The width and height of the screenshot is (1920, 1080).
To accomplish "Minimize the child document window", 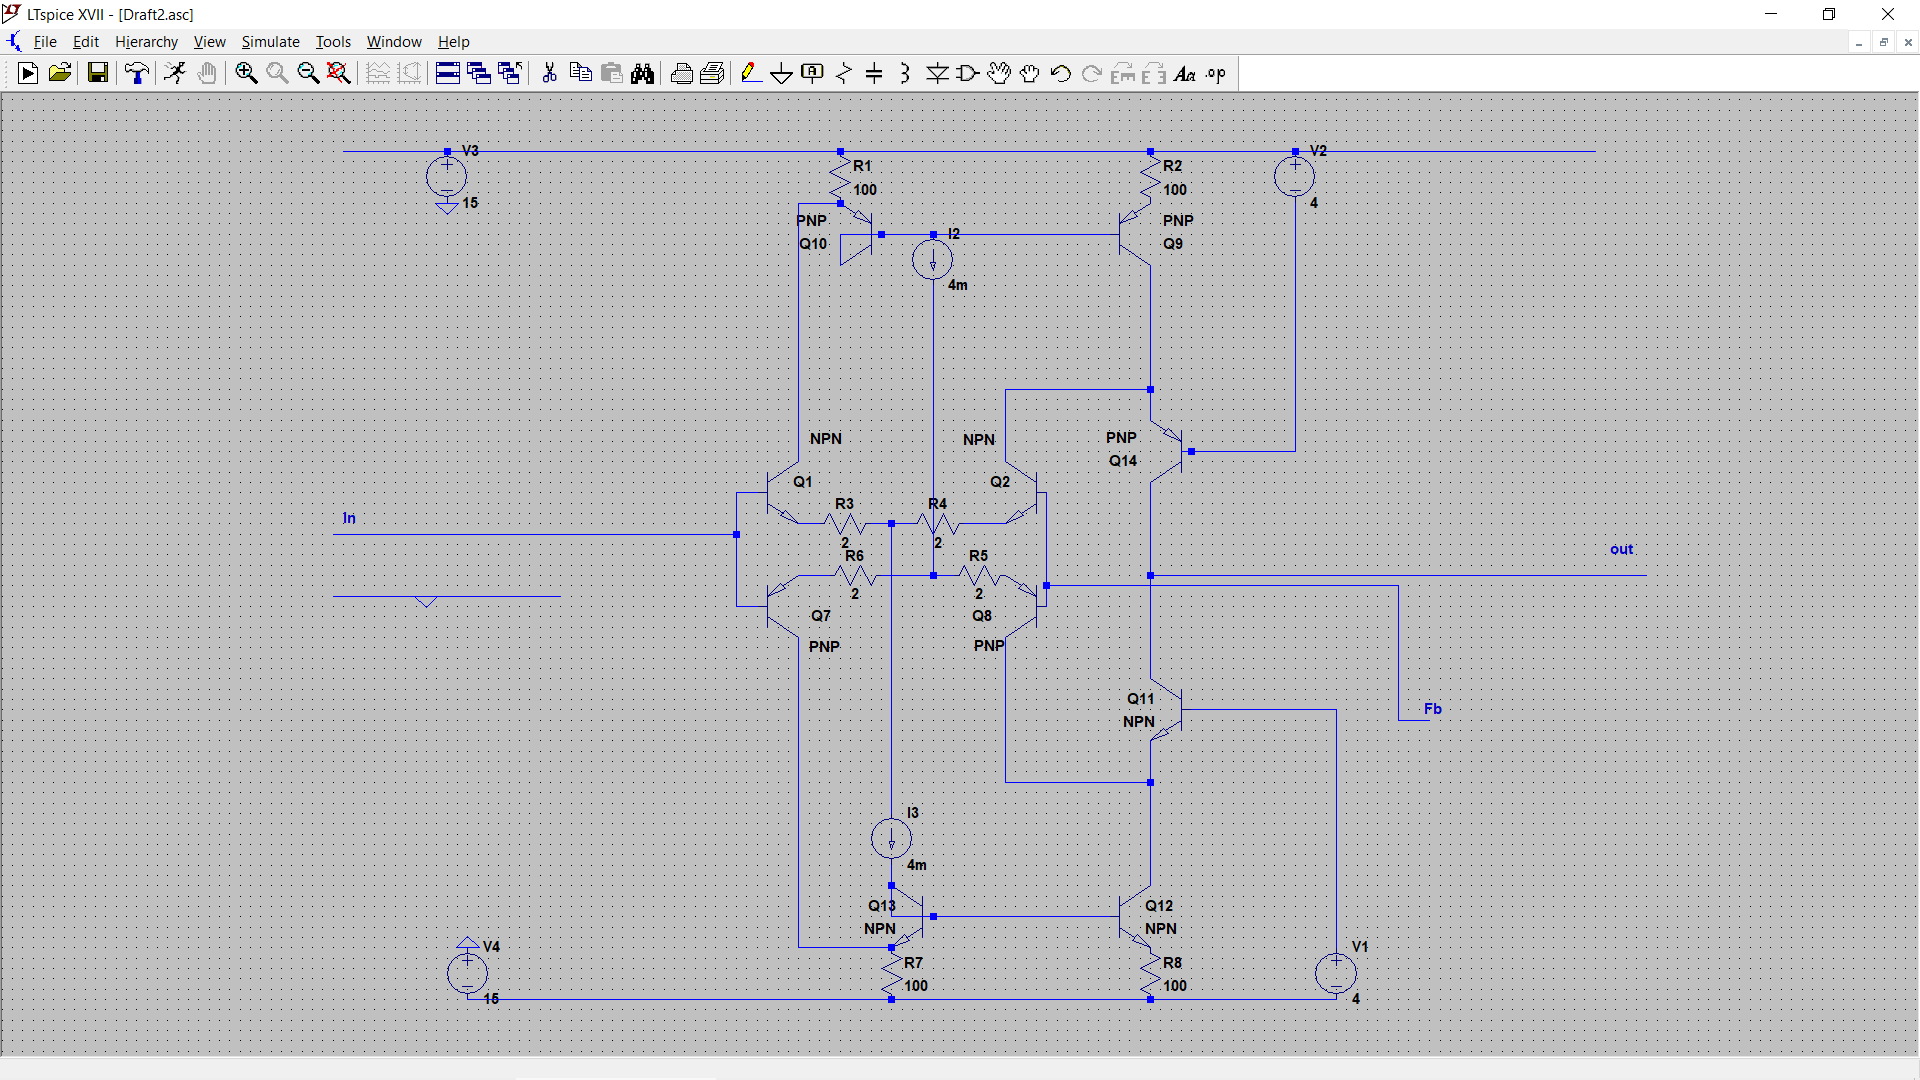I will [x=1859, y=42].
